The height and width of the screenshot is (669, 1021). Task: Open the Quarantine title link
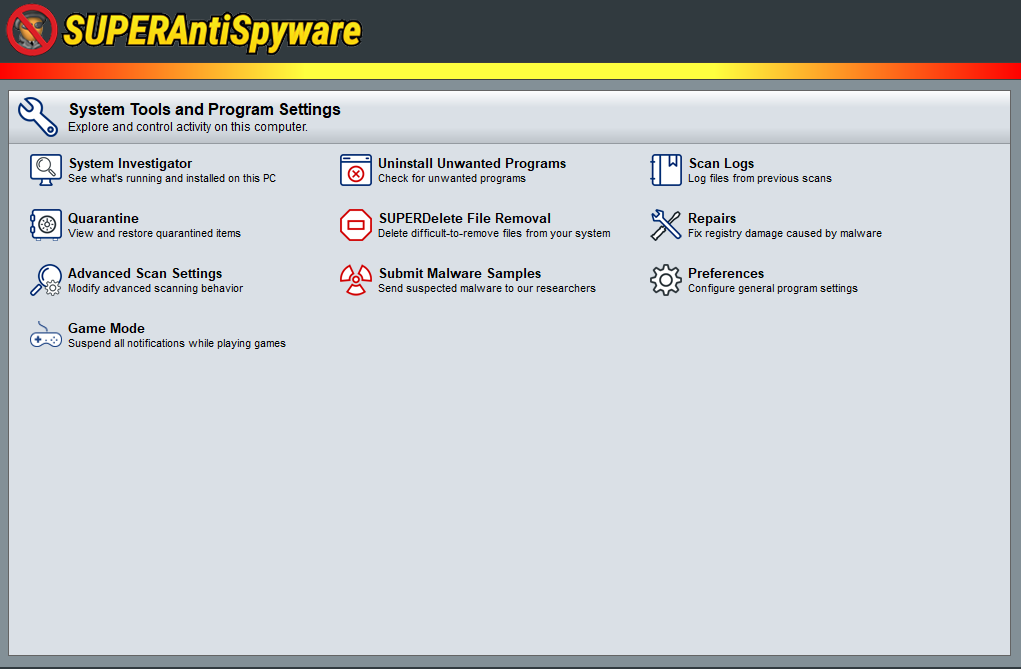(x=104, y=218)
